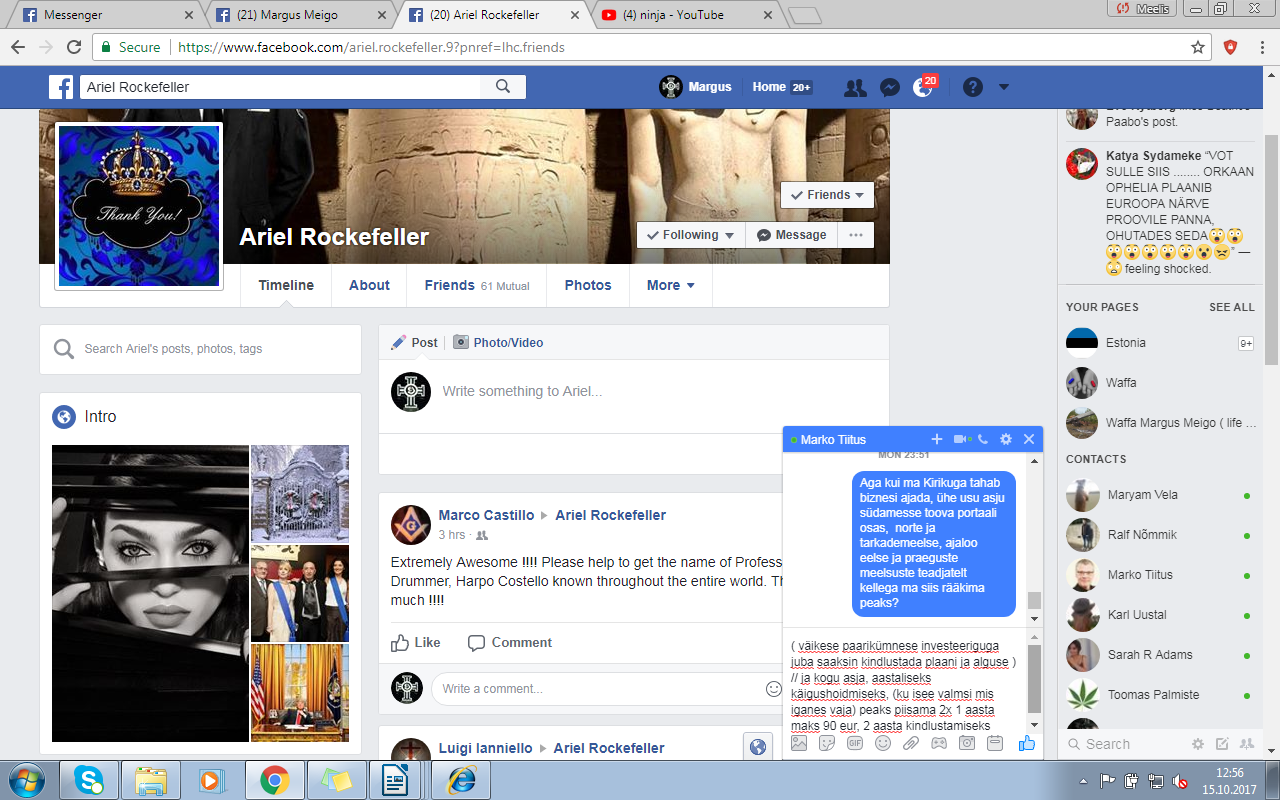1280x800 pixels.
Task: Open the Friends dropdown on cover photo
Action: pos(827,195)
